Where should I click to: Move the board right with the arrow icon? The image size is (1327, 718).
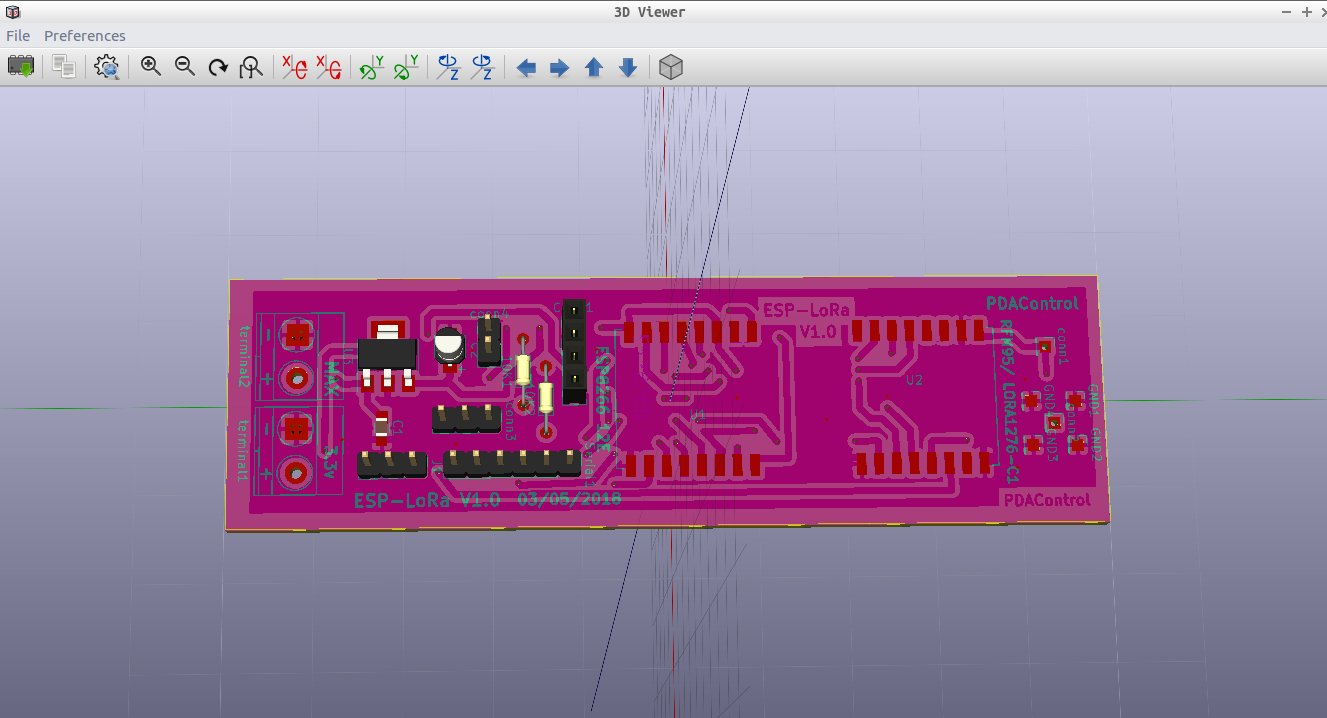point(560,68)
